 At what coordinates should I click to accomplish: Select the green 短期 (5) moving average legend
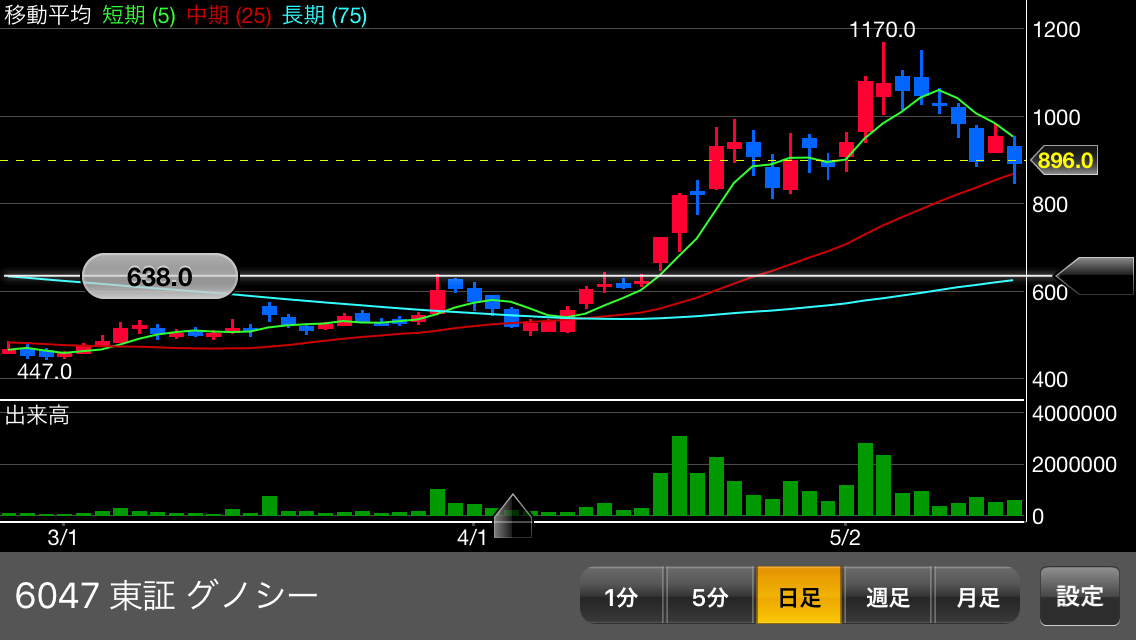138,16
